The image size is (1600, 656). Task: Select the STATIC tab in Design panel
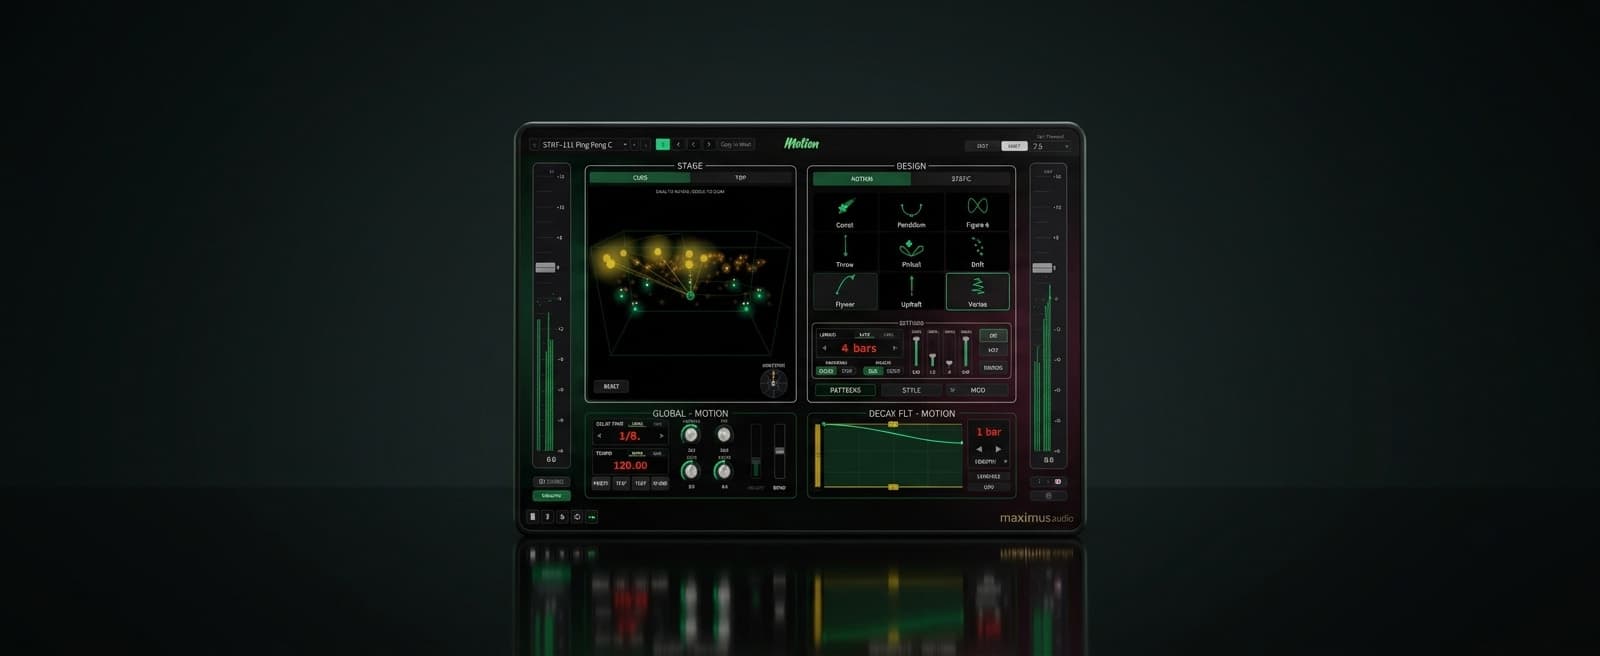point(961,179)
